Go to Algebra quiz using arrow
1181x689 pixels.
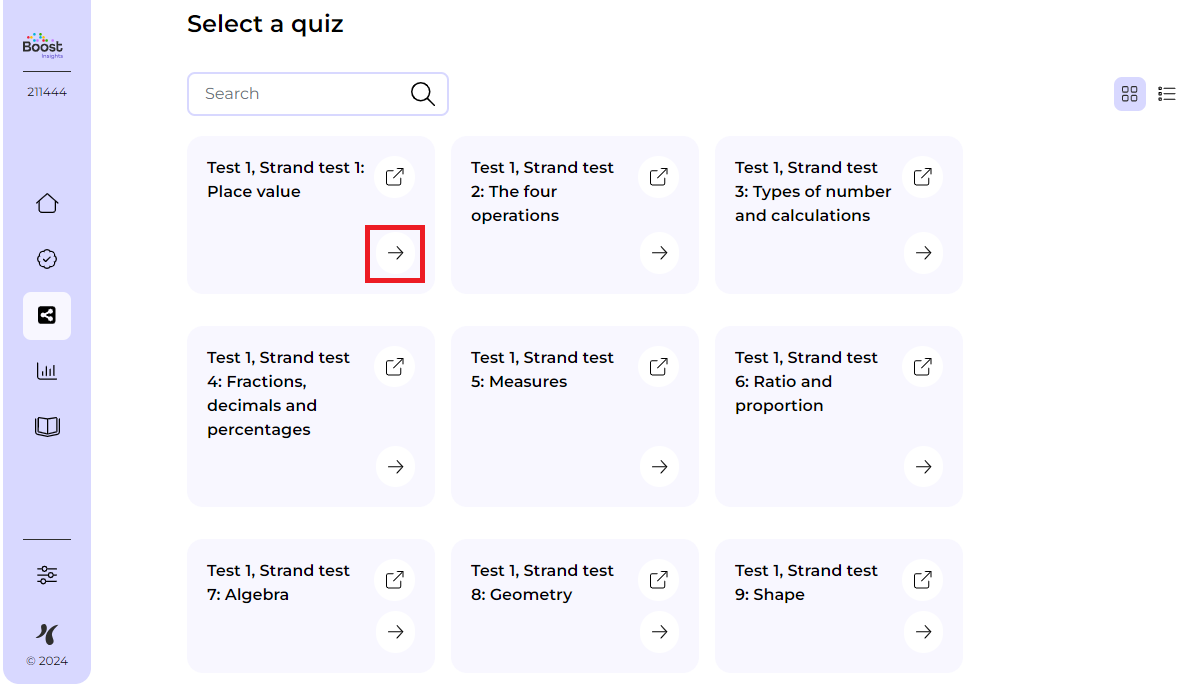[x=395, y=632]
